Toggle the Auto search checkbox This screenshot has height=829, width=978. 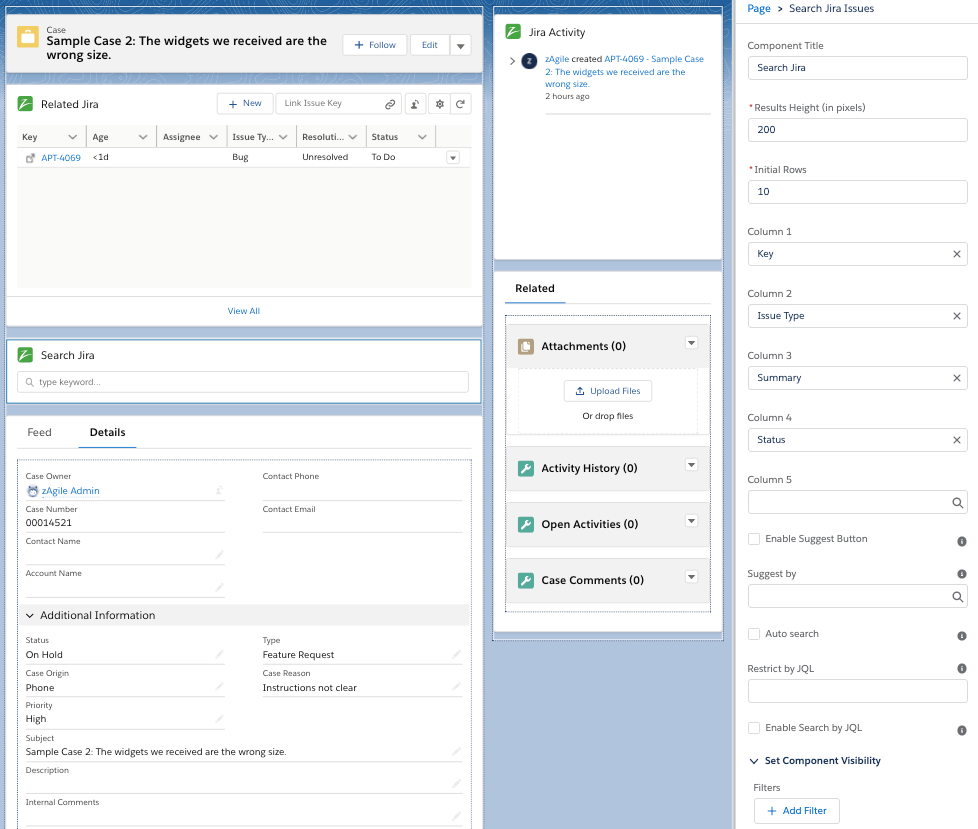tap(754, 634)
